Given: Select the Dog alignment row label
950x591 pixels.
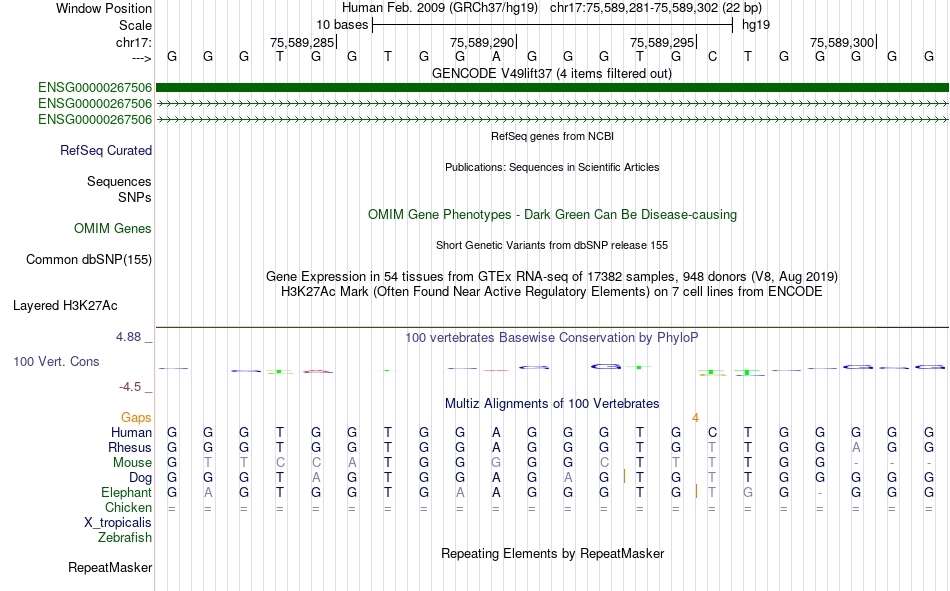Looking at the screenshot, I should pyautogui.click(x=141, y=478).
